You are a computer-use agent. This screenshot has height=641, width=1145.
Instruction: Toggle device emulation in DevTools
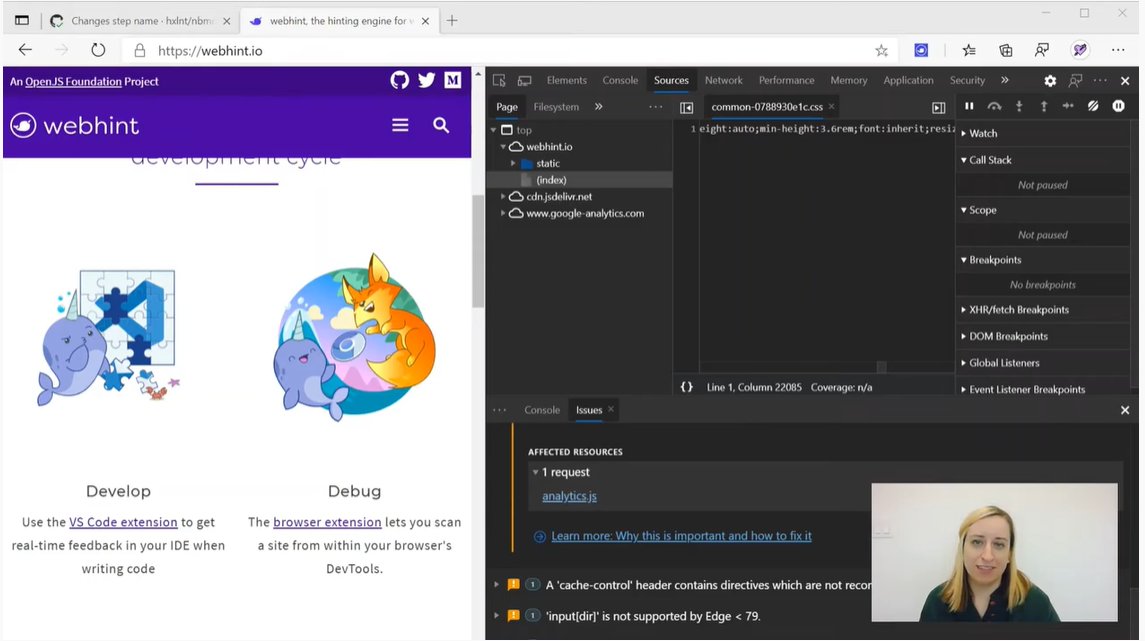(524, 80)
